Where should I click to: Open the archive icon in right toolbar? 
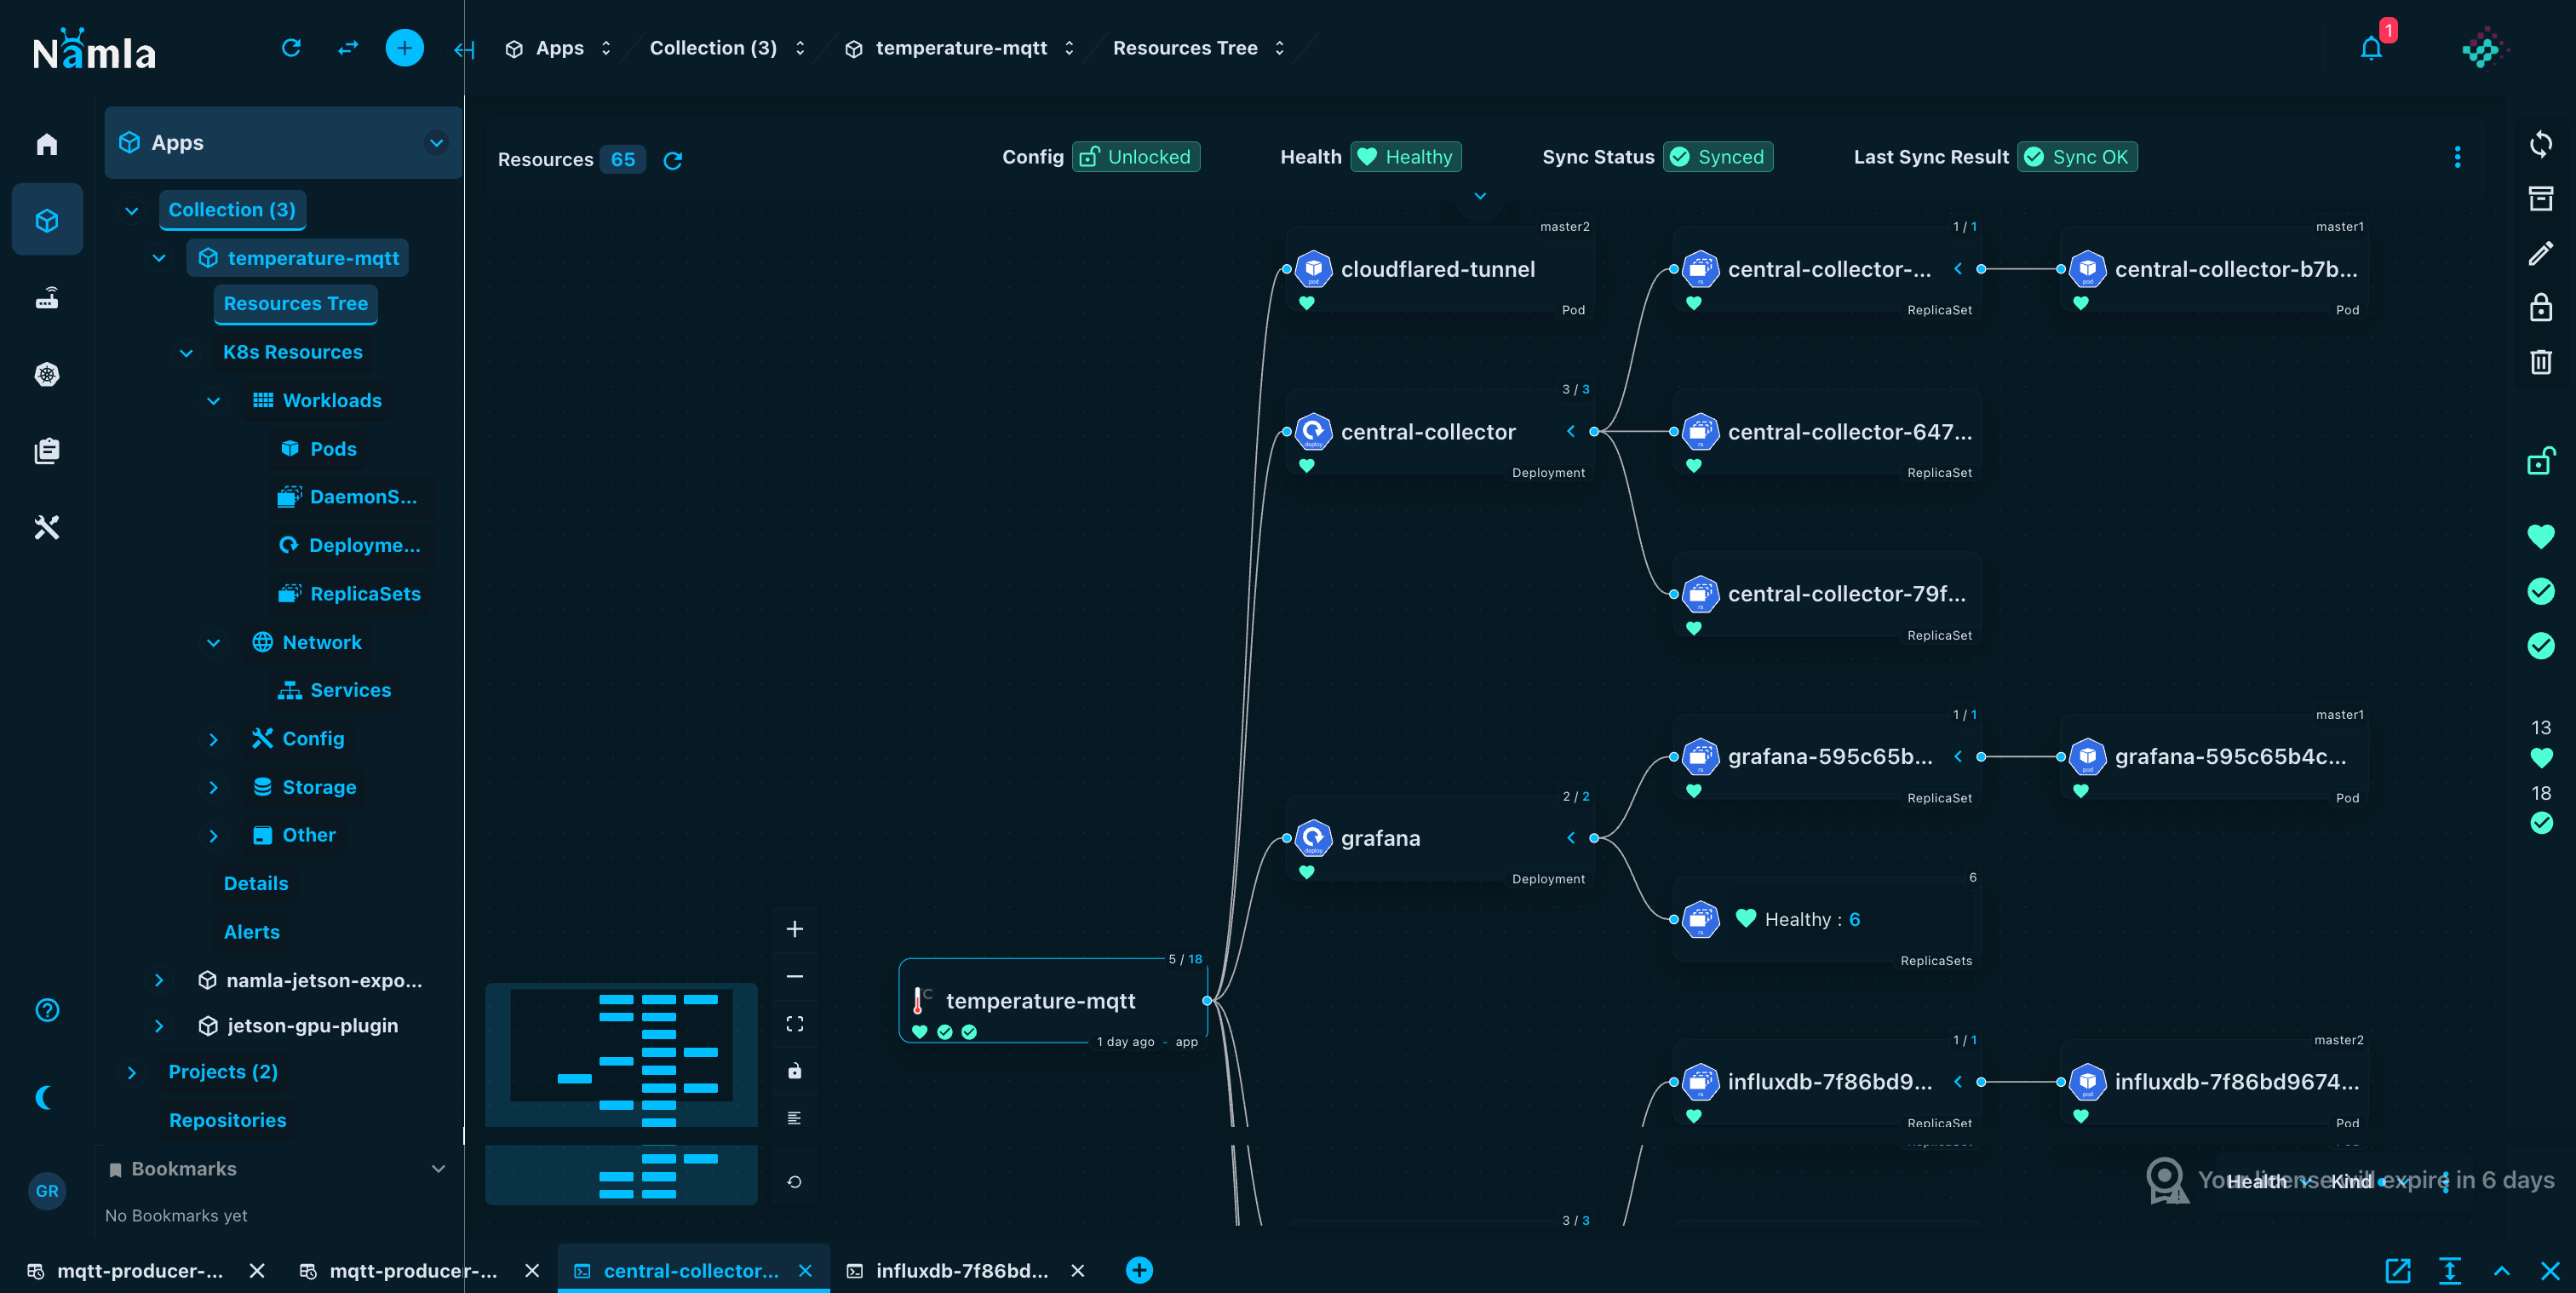pos(2540,198)
